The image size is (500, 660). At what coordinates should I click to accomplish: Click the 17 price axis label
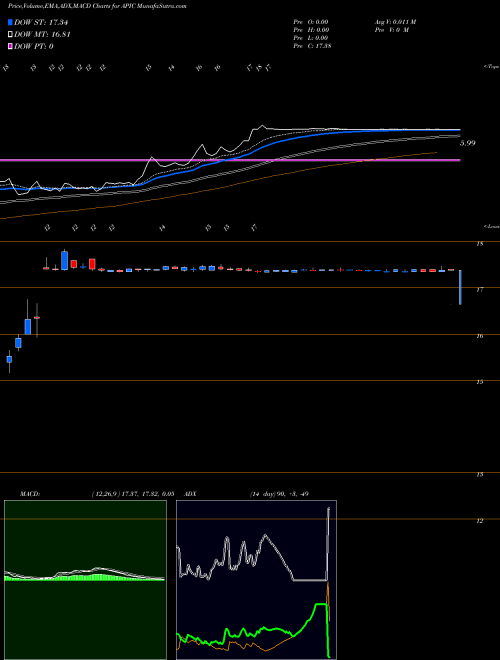click(x=479, y=290)
